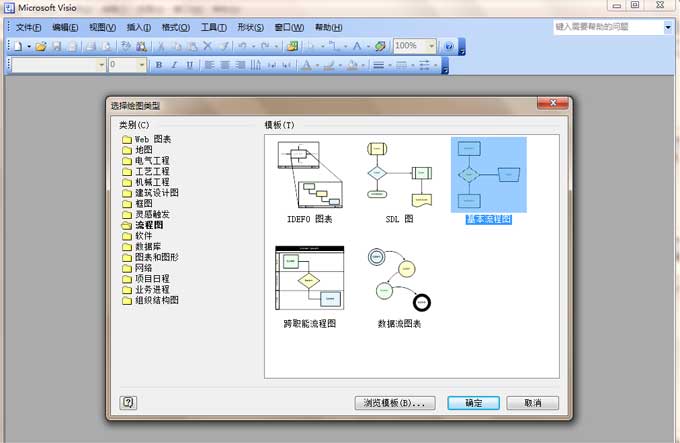Click the Undo arrow icon
The width and height of the screenshot is (680, 443).
242,46
